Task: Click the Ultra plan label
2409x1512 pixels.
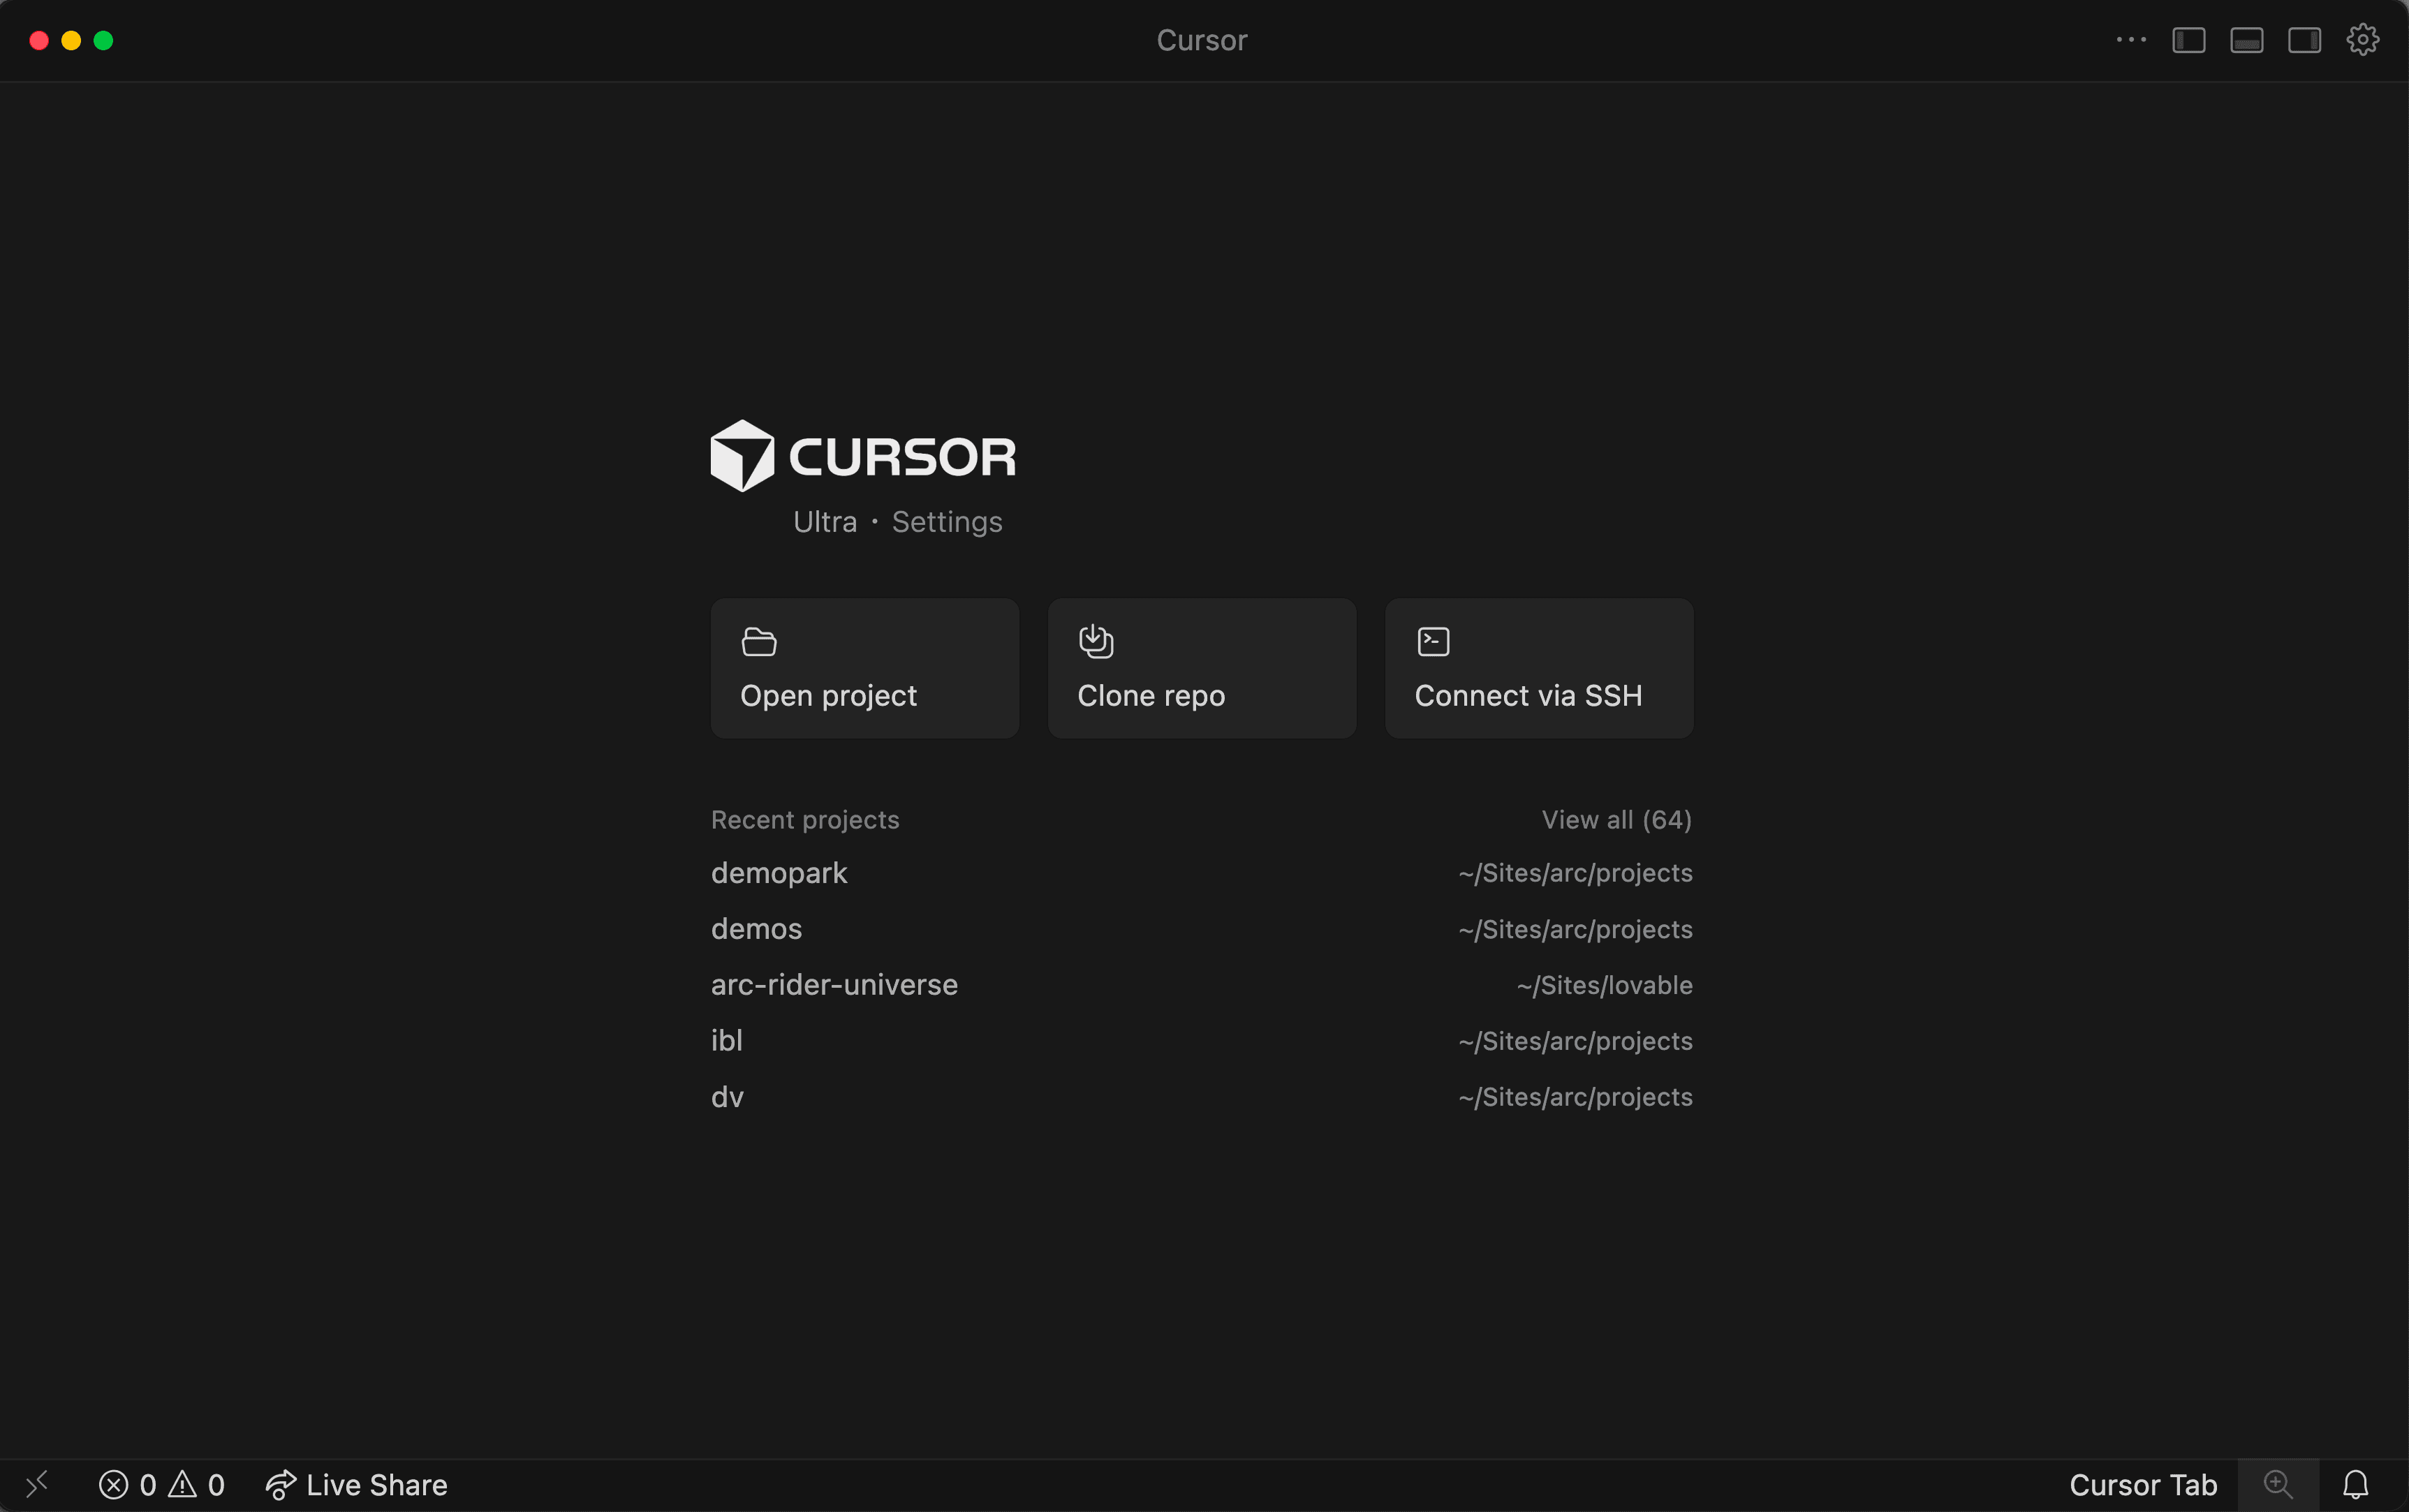Action: point(824,522)
